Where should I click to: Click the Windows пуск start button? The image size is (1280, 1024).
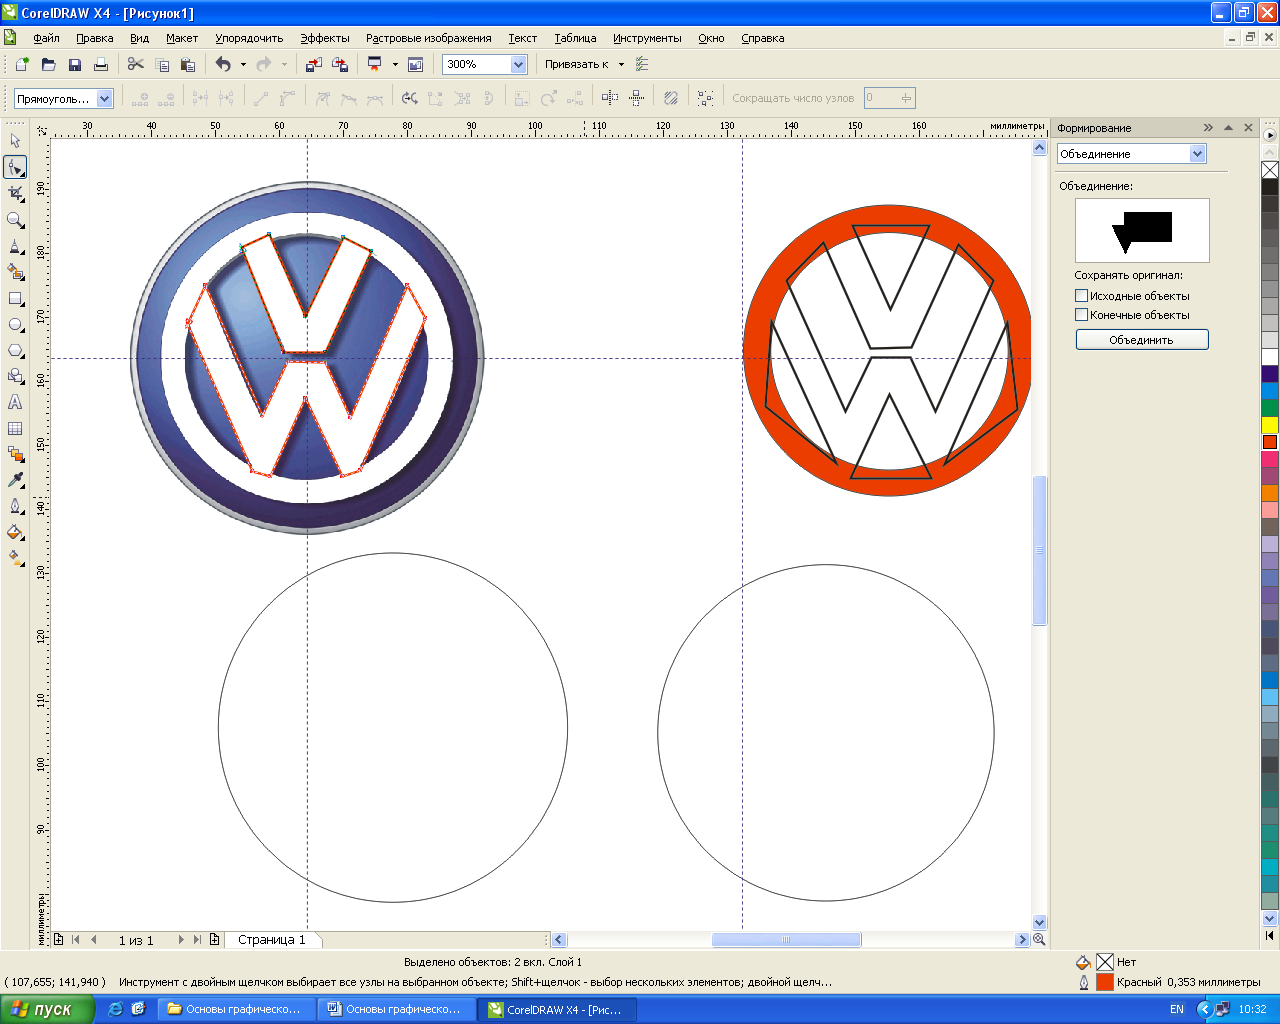point(47,1009)
